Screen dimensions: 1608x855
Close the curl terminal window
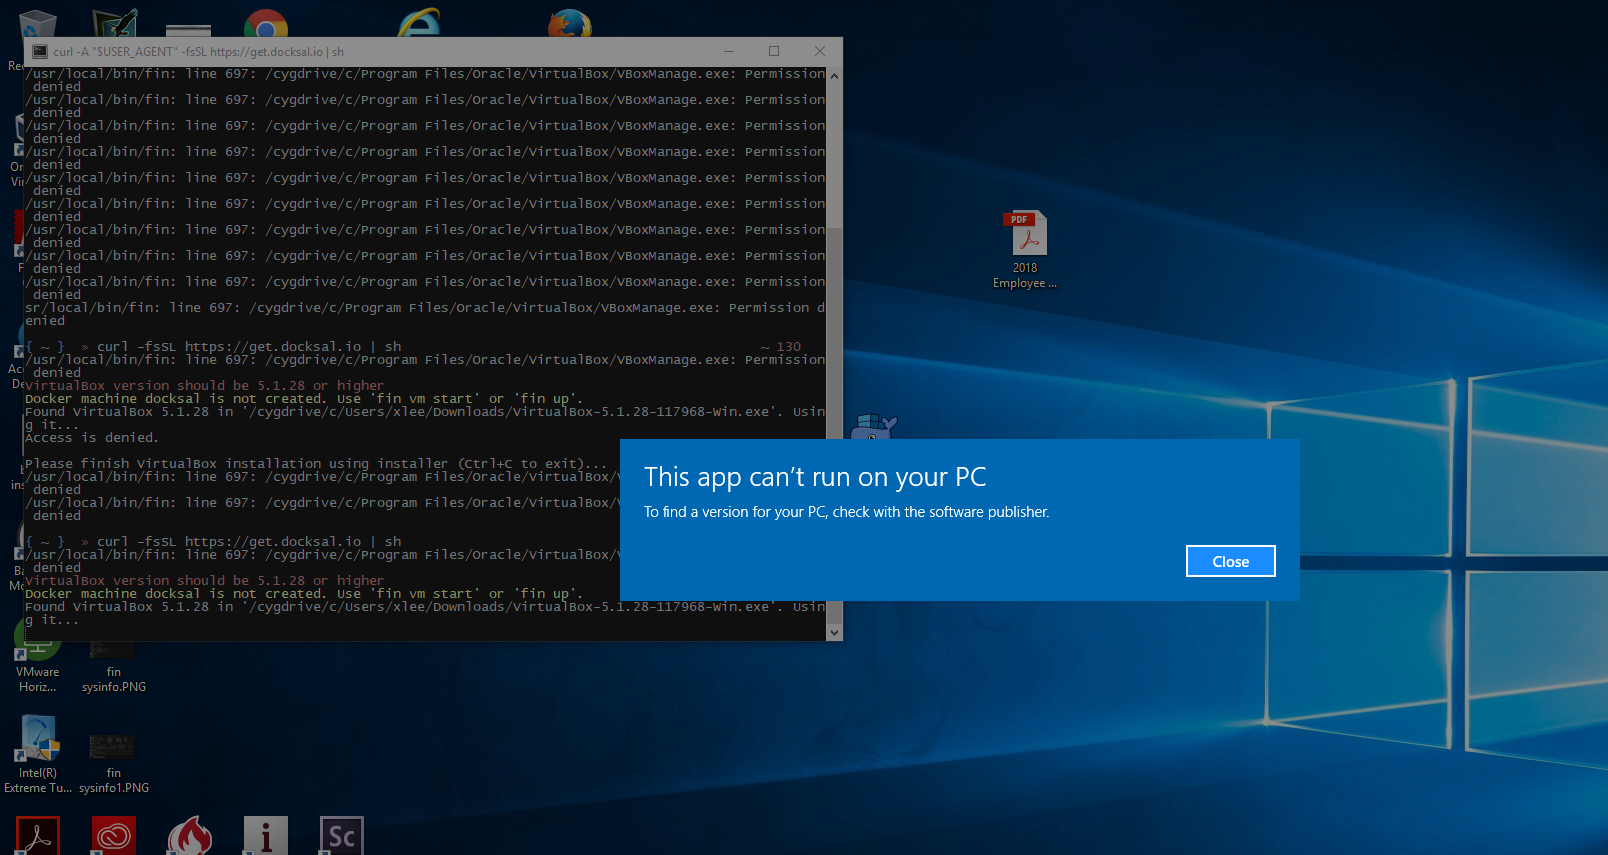coord(820,51)
